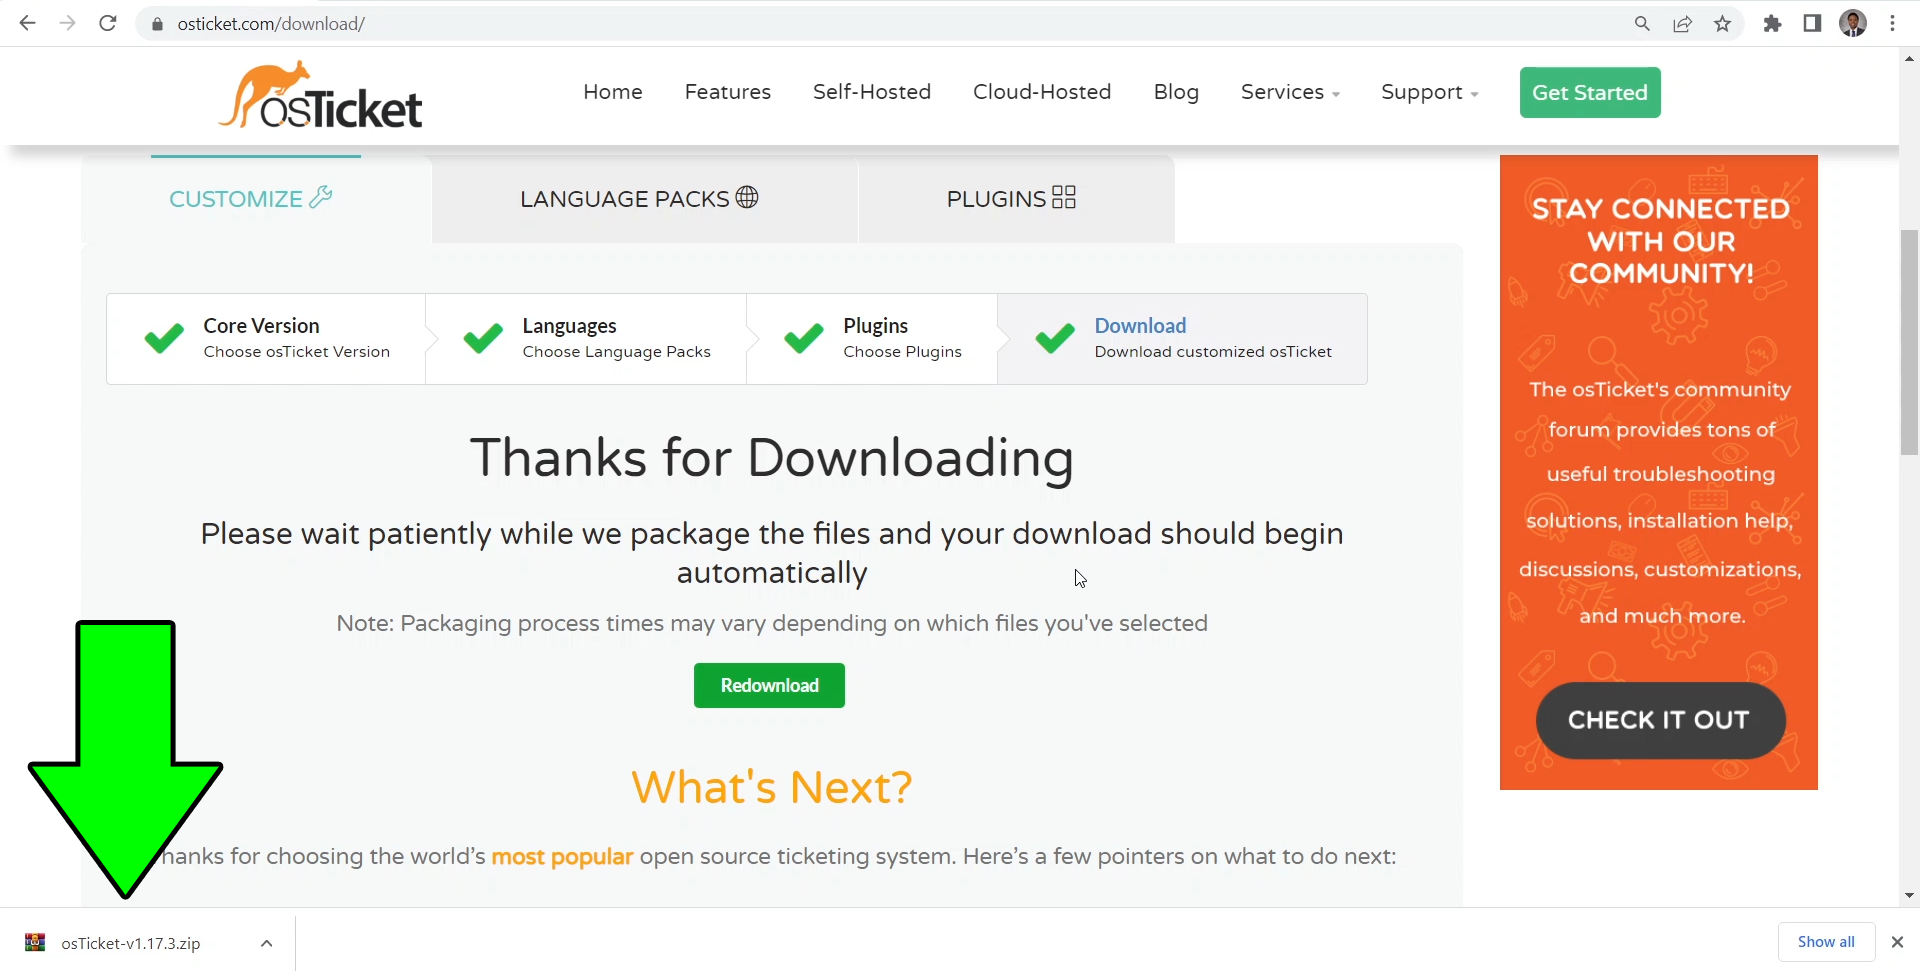Open the CUSTOMIZE wrench tab icon

320,197
